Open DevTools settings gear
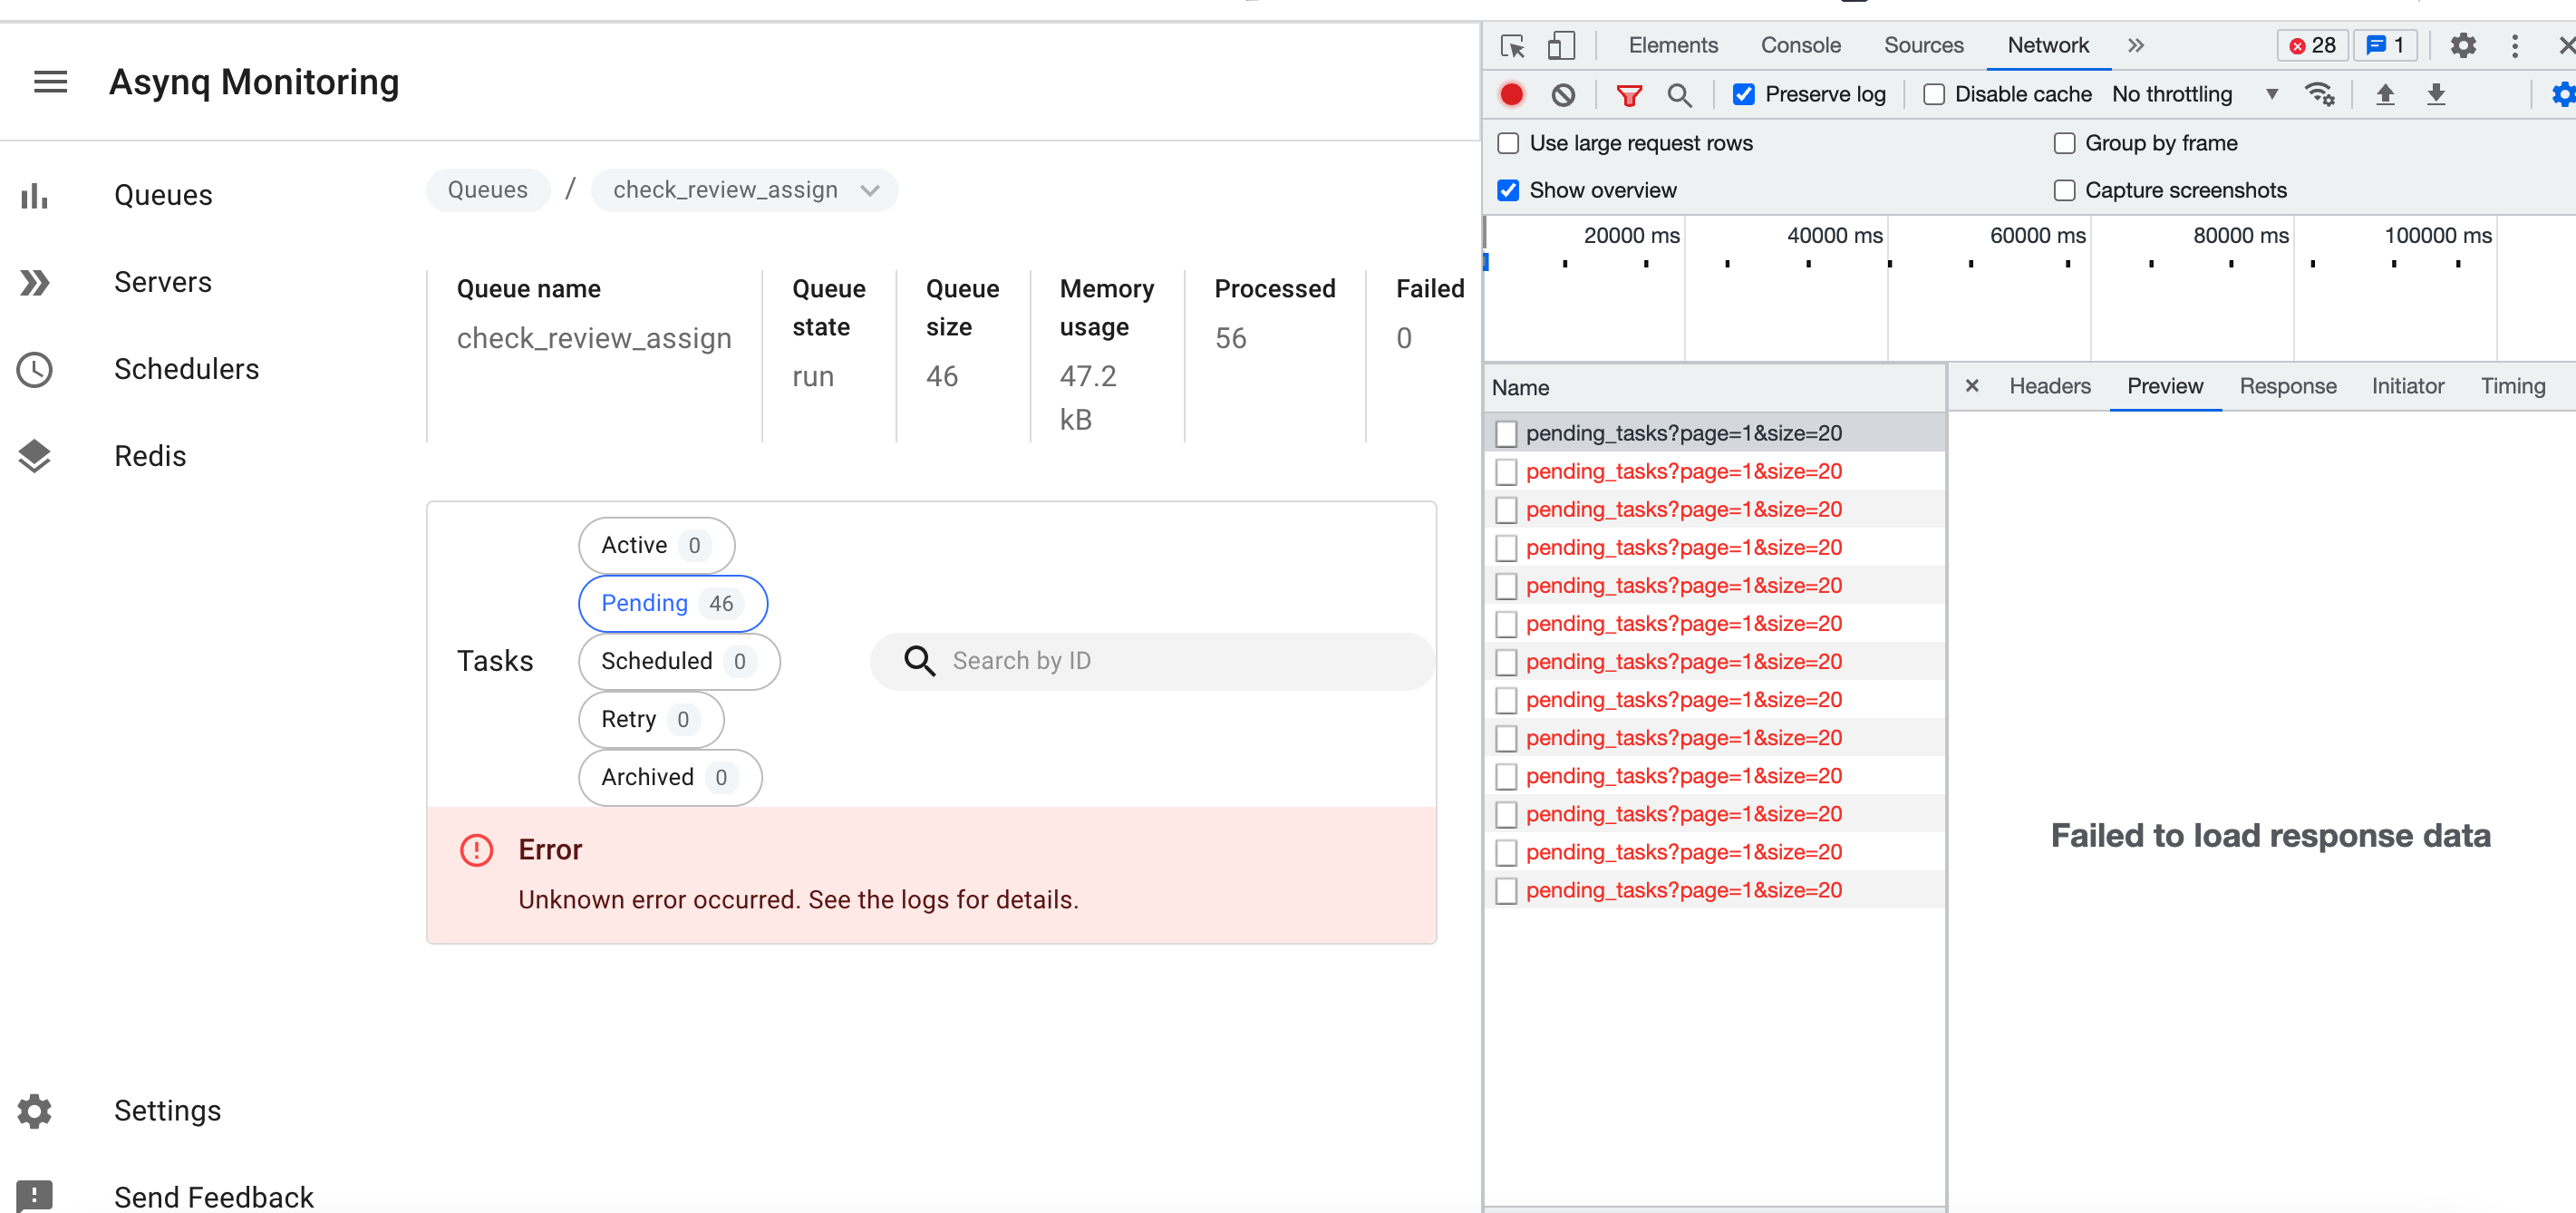The image size is (2576, 1213). coord(2463,45)
